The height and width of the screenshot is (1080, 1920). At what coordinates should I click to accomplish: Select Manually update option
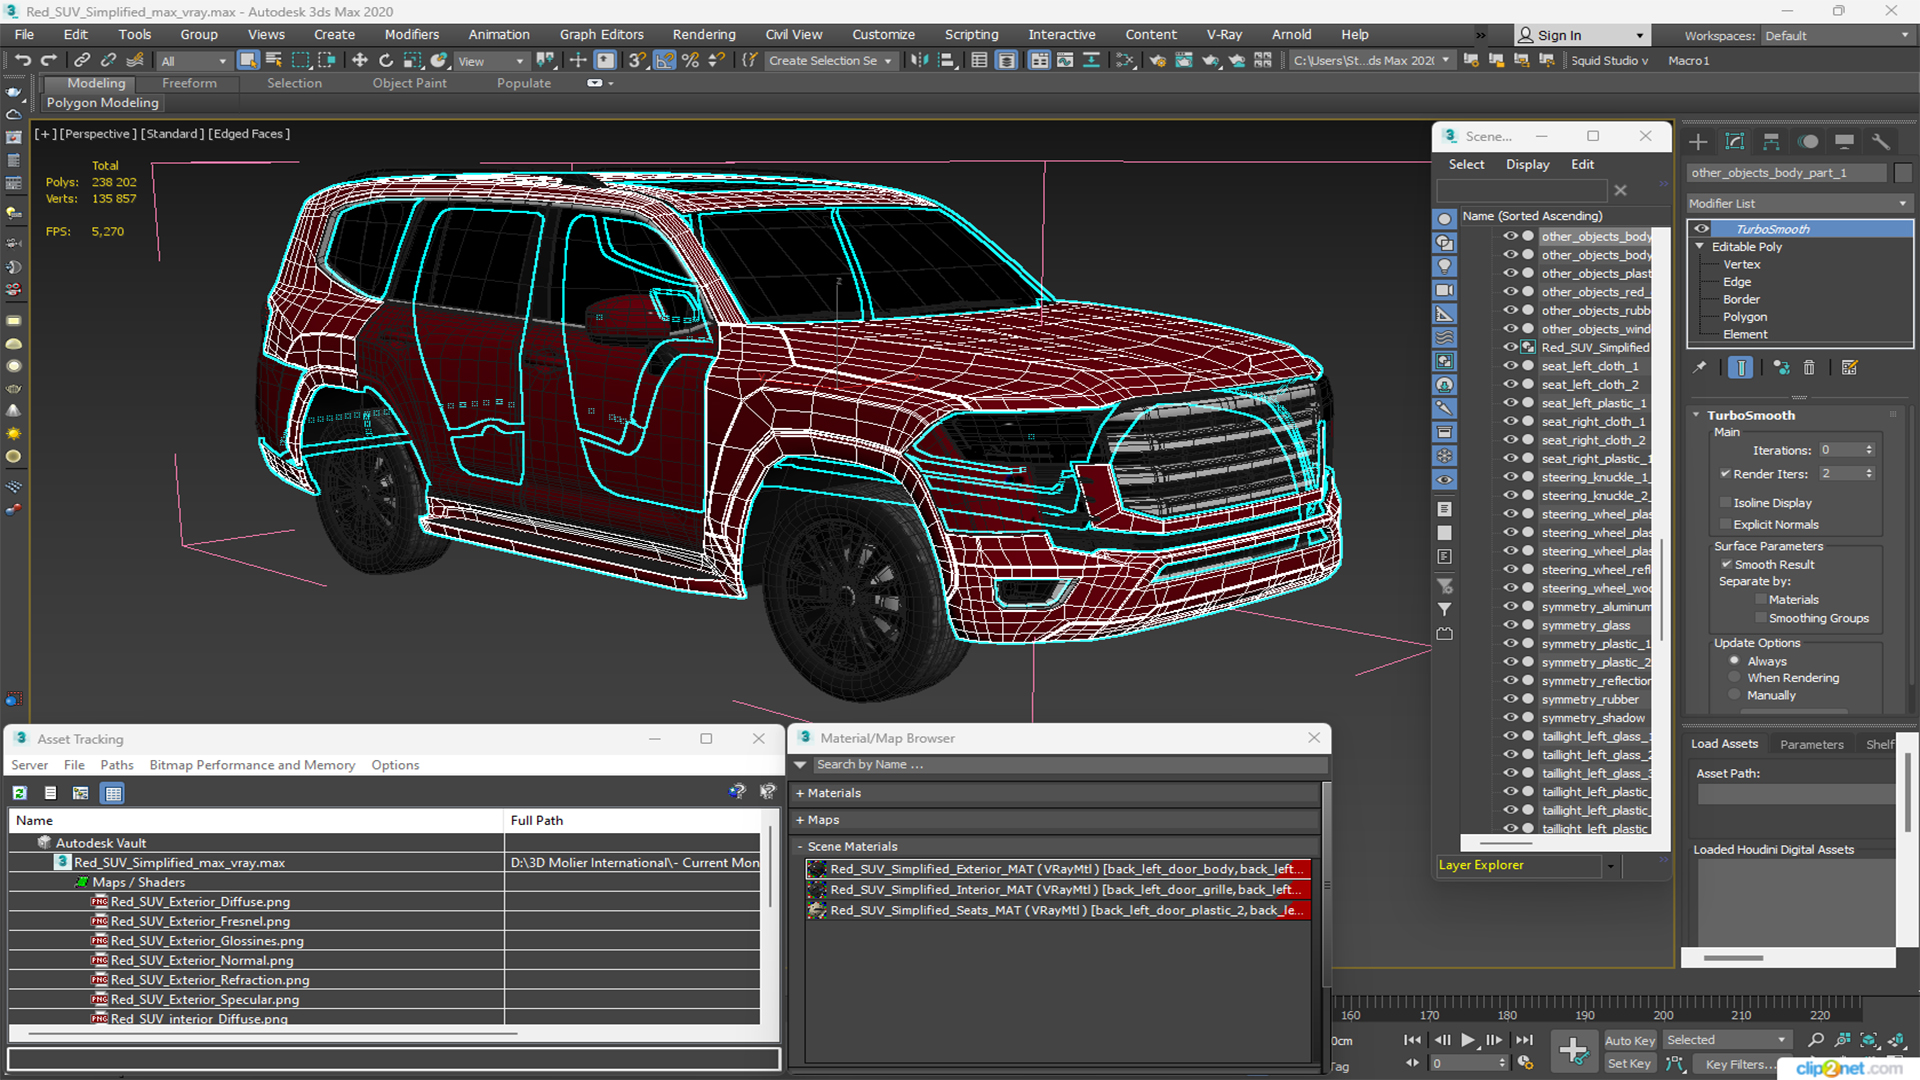1734,696
